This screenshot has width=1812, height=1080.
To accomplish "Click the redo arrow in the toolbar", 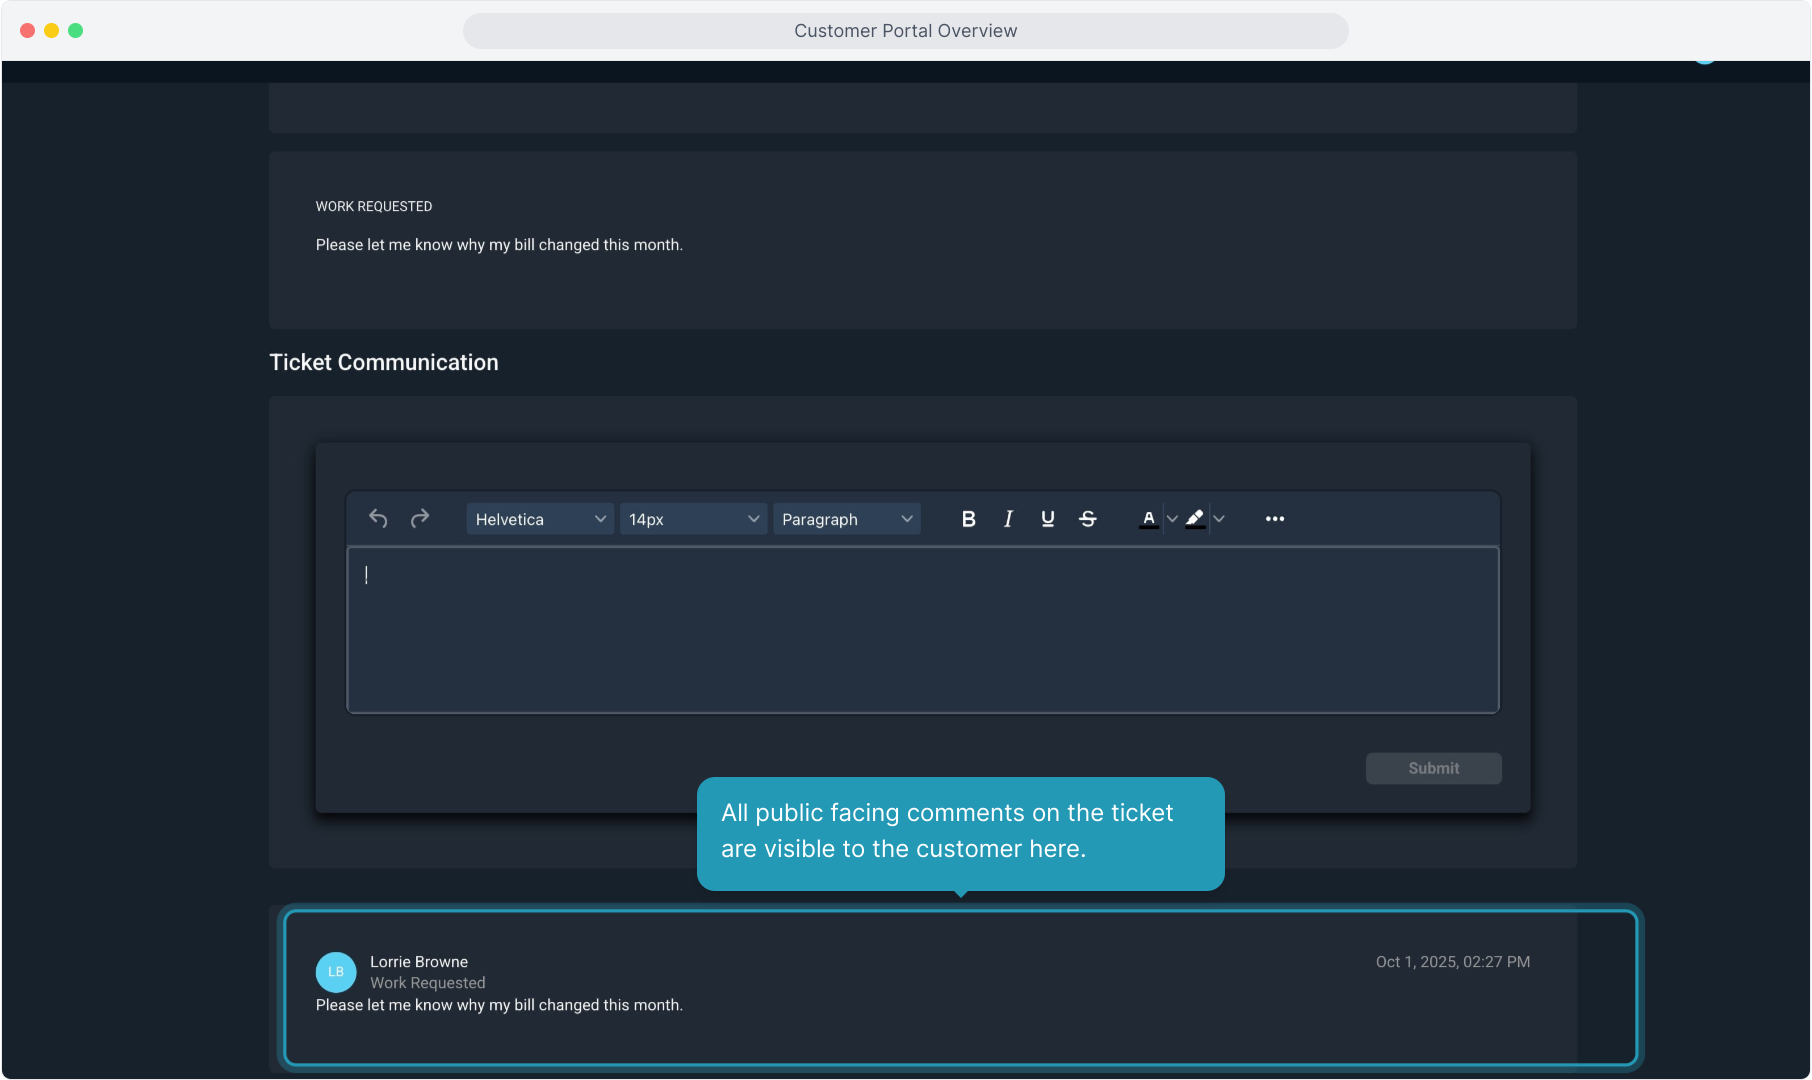I will [x=420, y=519].
